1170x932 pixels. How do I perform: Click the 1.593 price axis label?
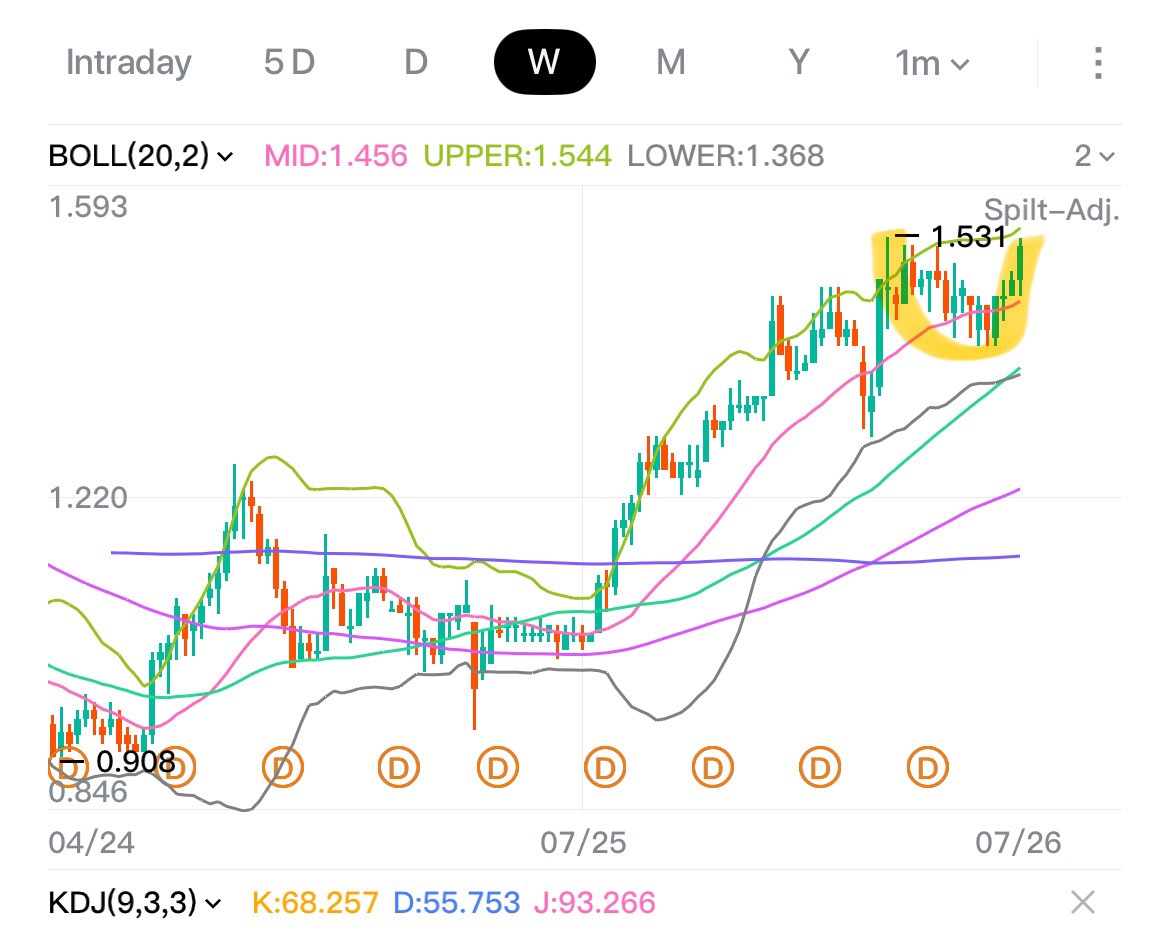click(x=88, y=207)
